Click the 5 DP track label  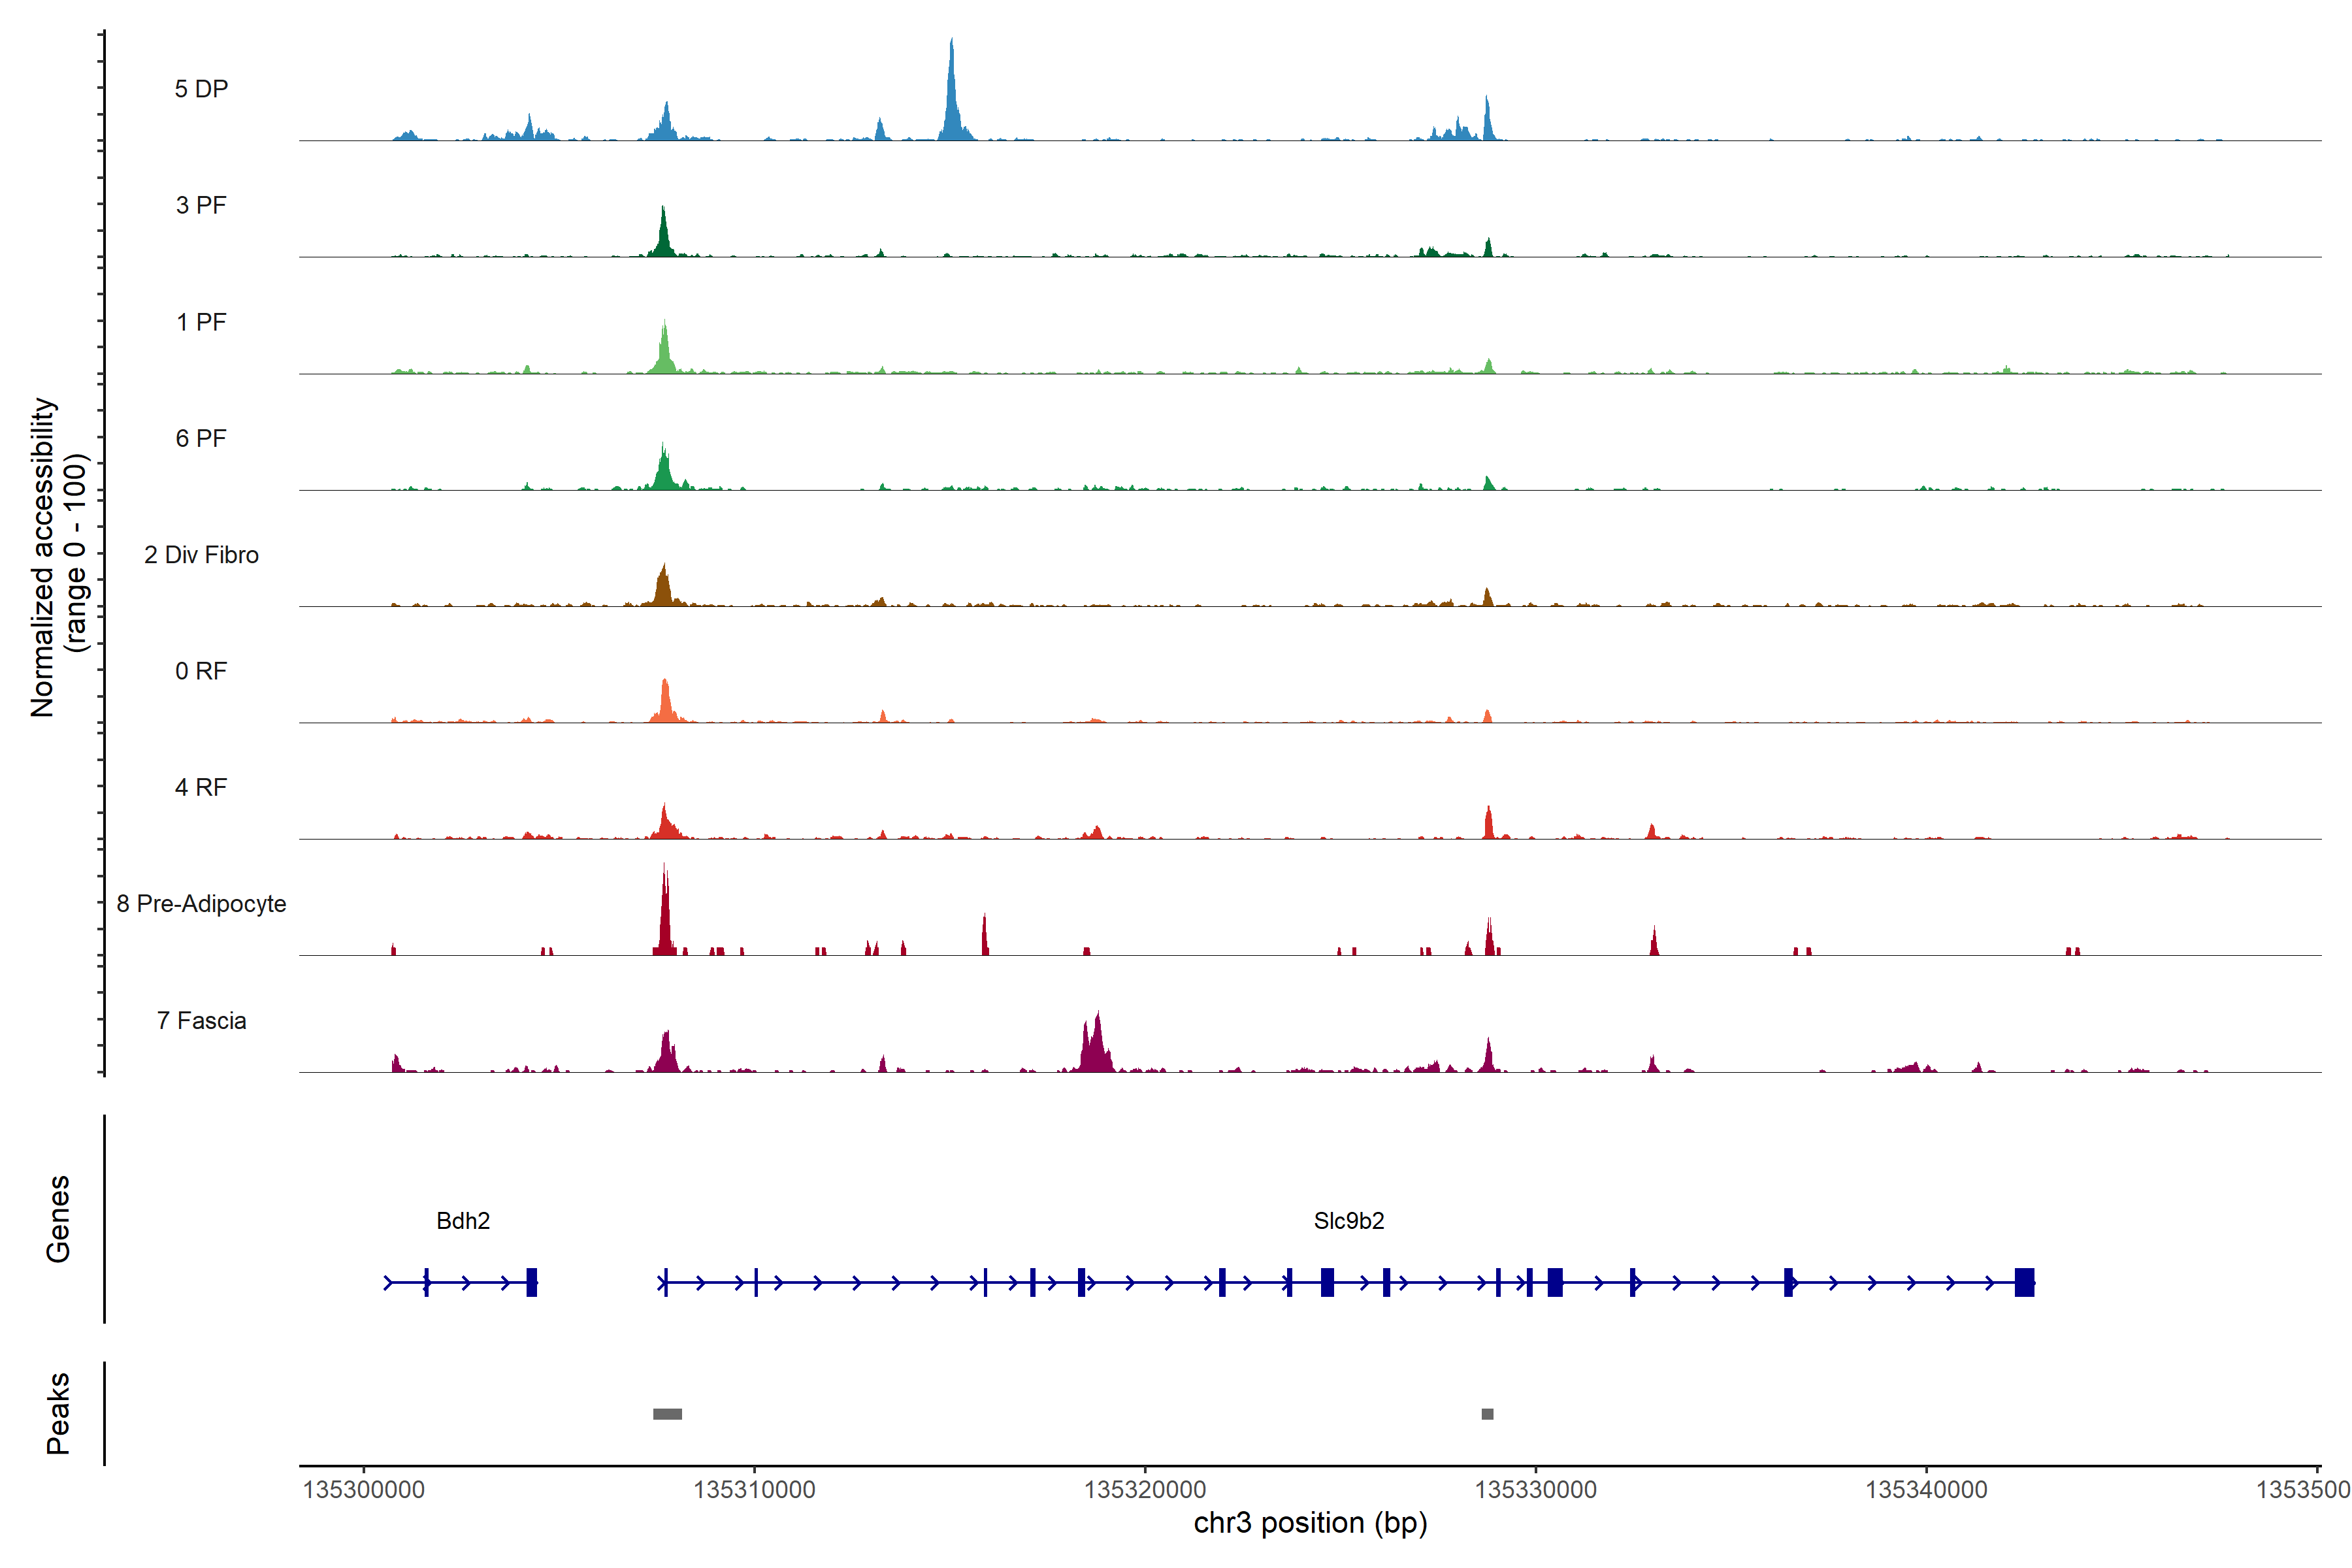click(201, 89)
